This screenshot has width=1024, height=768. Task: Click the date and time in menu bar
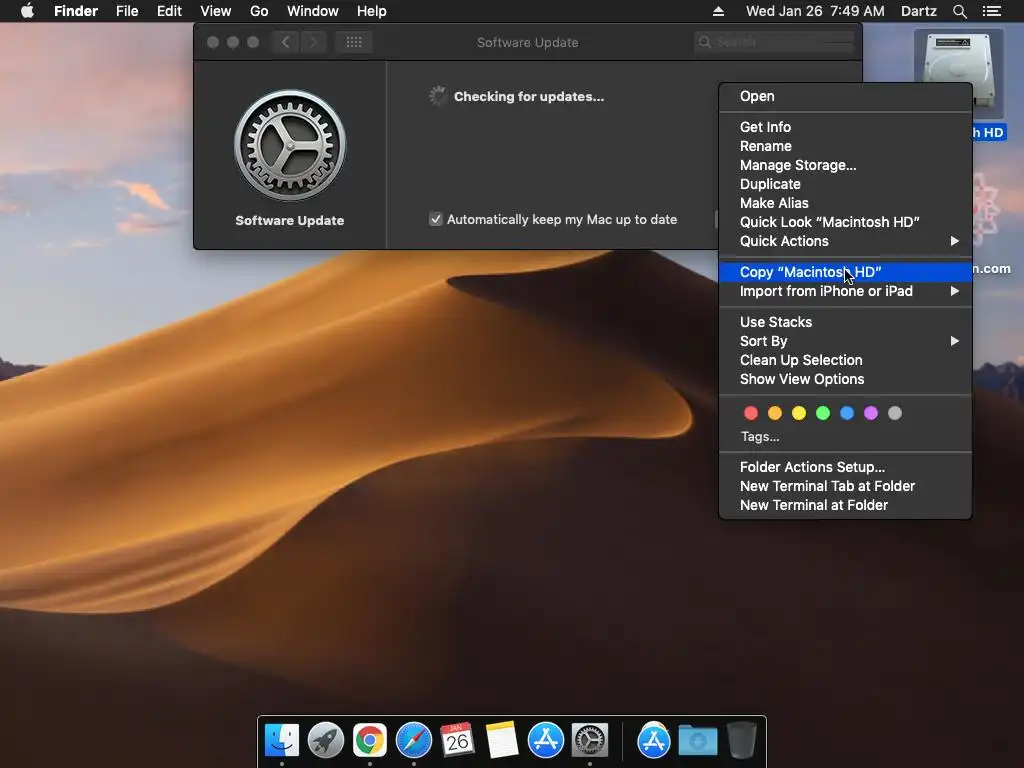click(x=815, y=11)
